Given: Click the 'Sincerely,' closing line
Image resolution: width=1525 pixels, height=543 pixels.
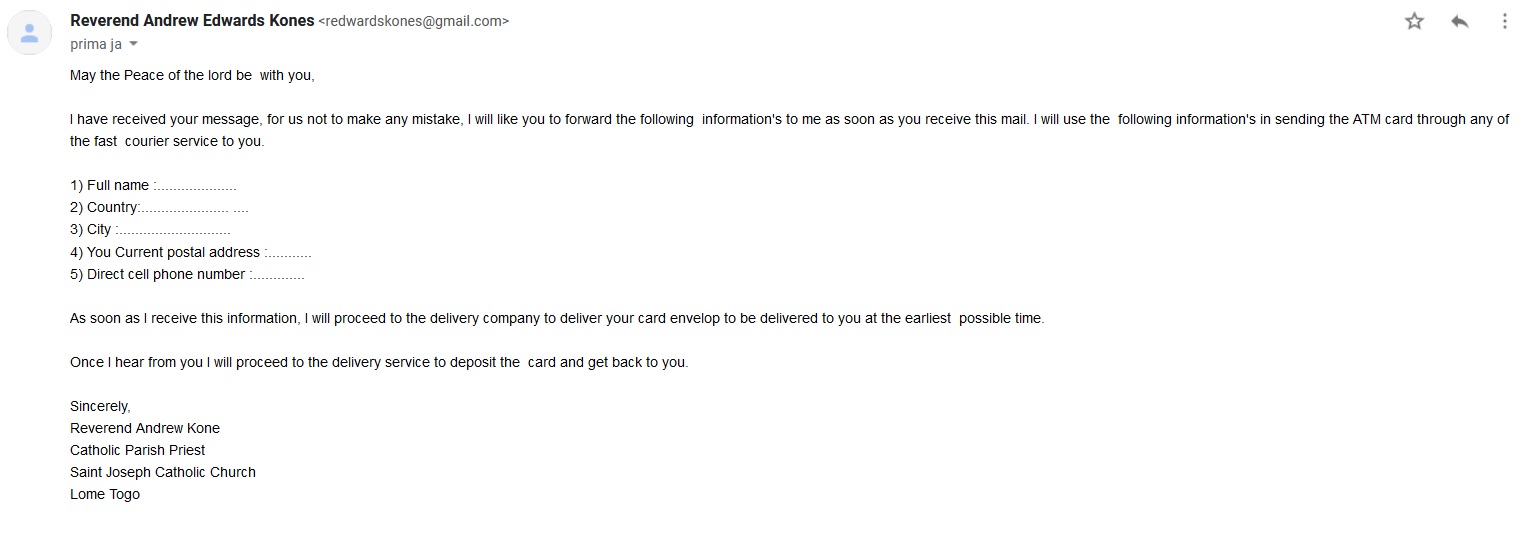Looking at the screenshot, I should [100, 406].
